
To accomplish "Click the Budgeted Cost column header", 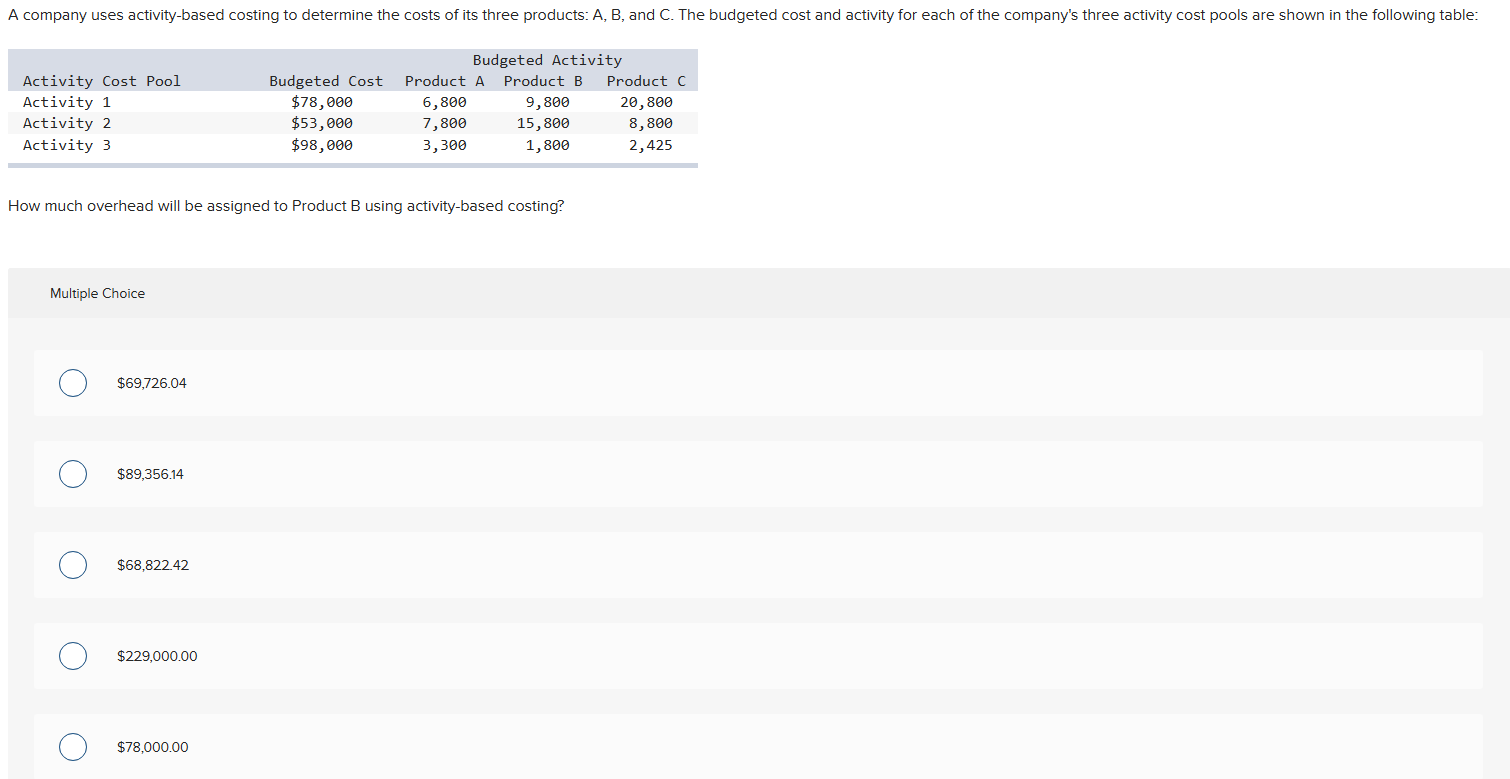I will pyautogui.click(x=326, y=81).
